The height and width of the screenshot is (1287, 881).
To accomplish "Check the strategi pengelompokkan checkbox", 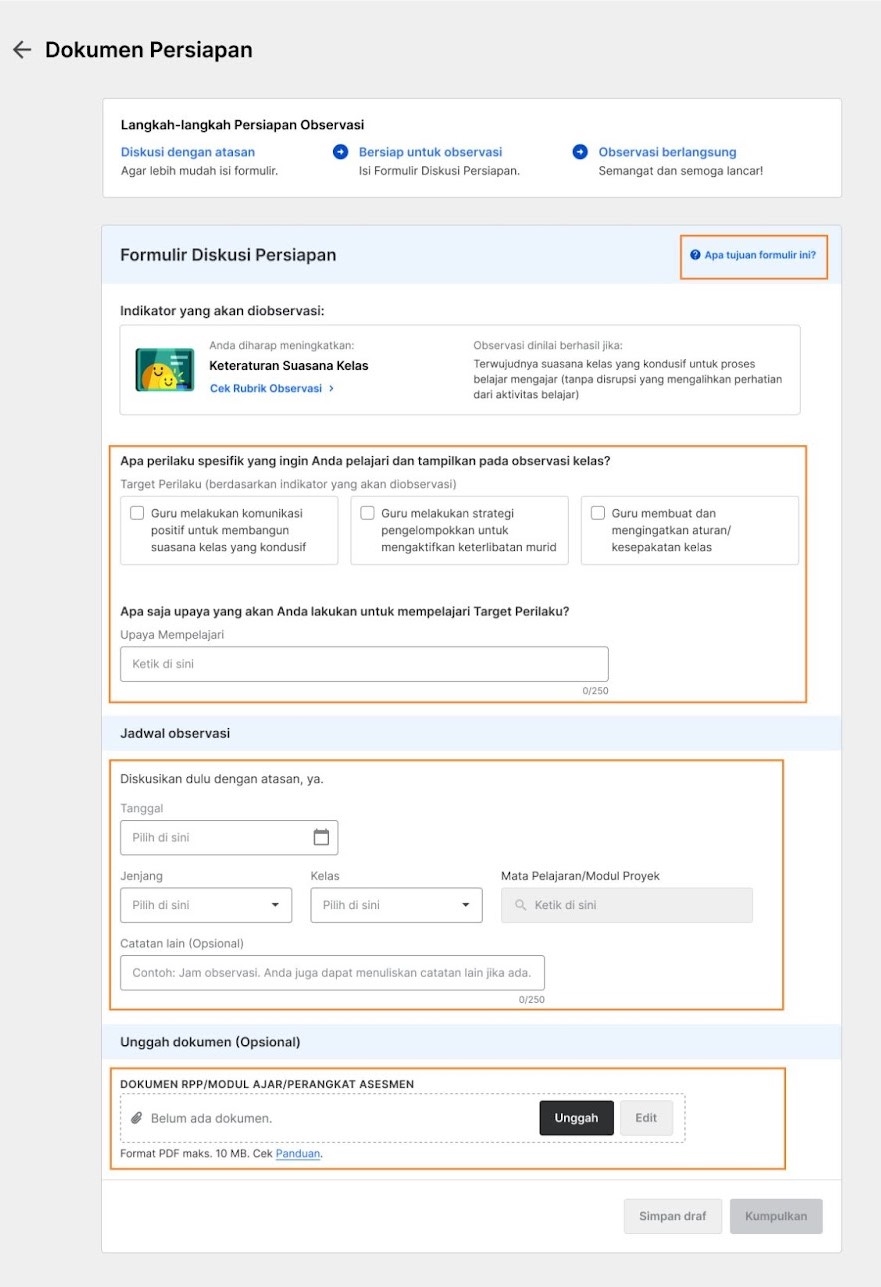I will pos(368,513).
